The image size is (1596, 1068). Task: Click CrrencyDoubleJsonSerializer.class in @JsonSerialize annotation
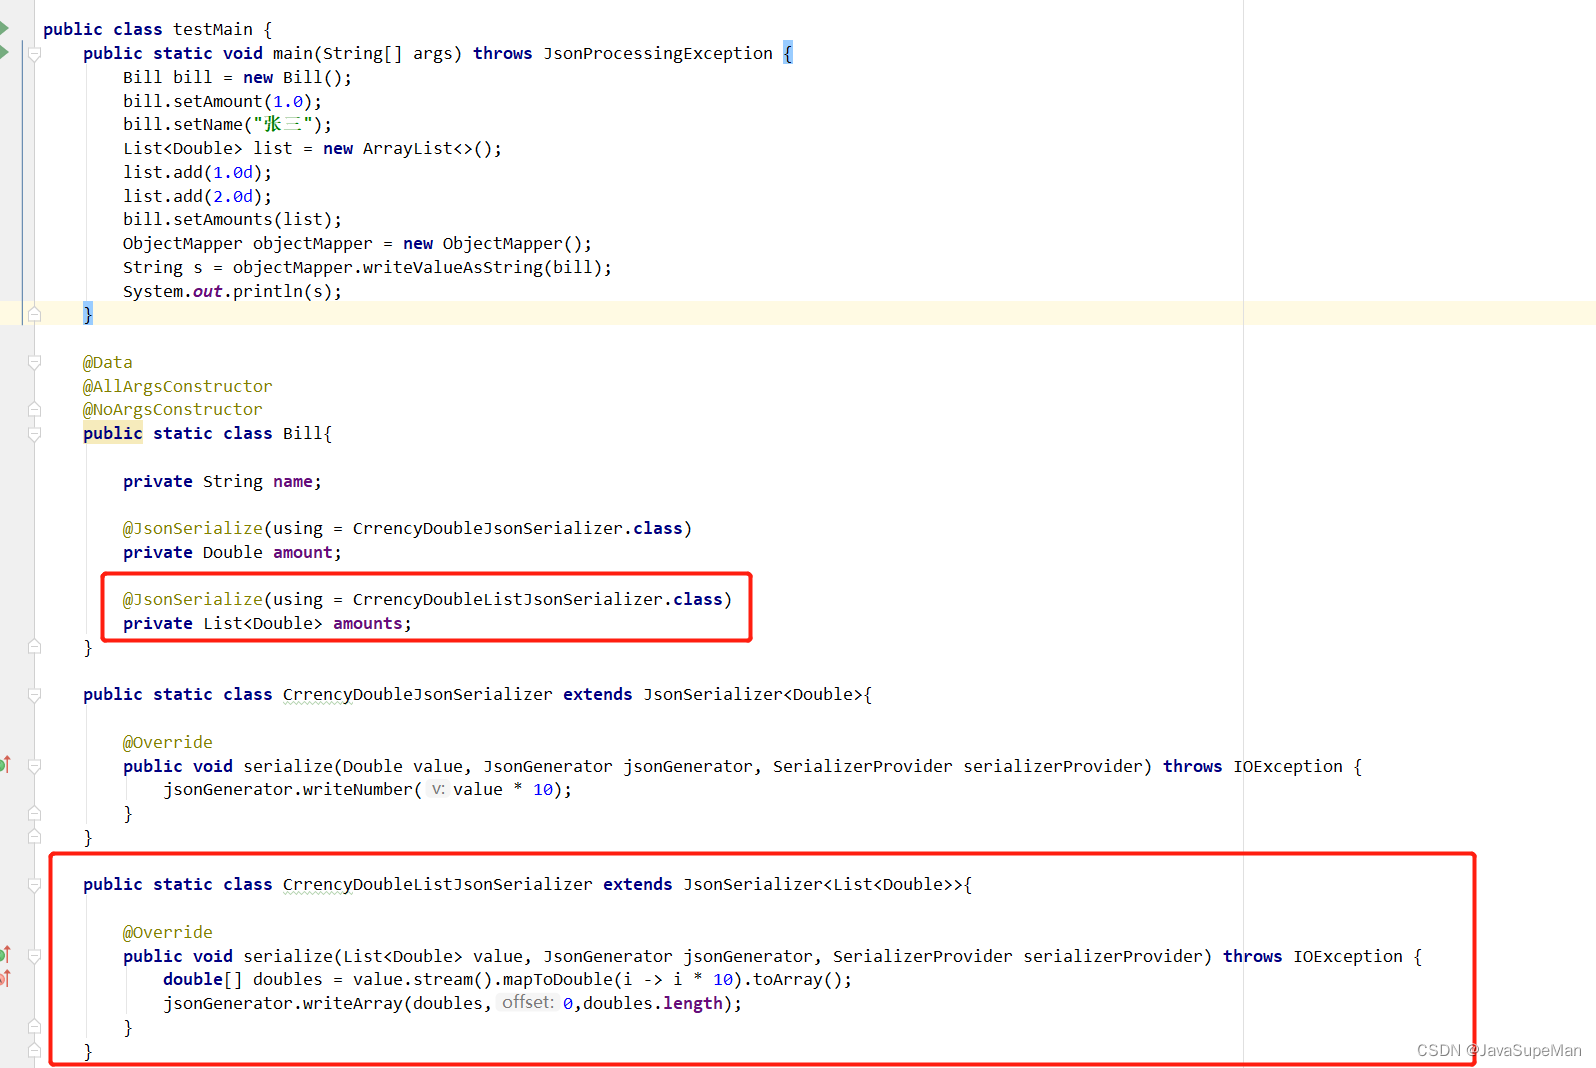tap(518, 528)
